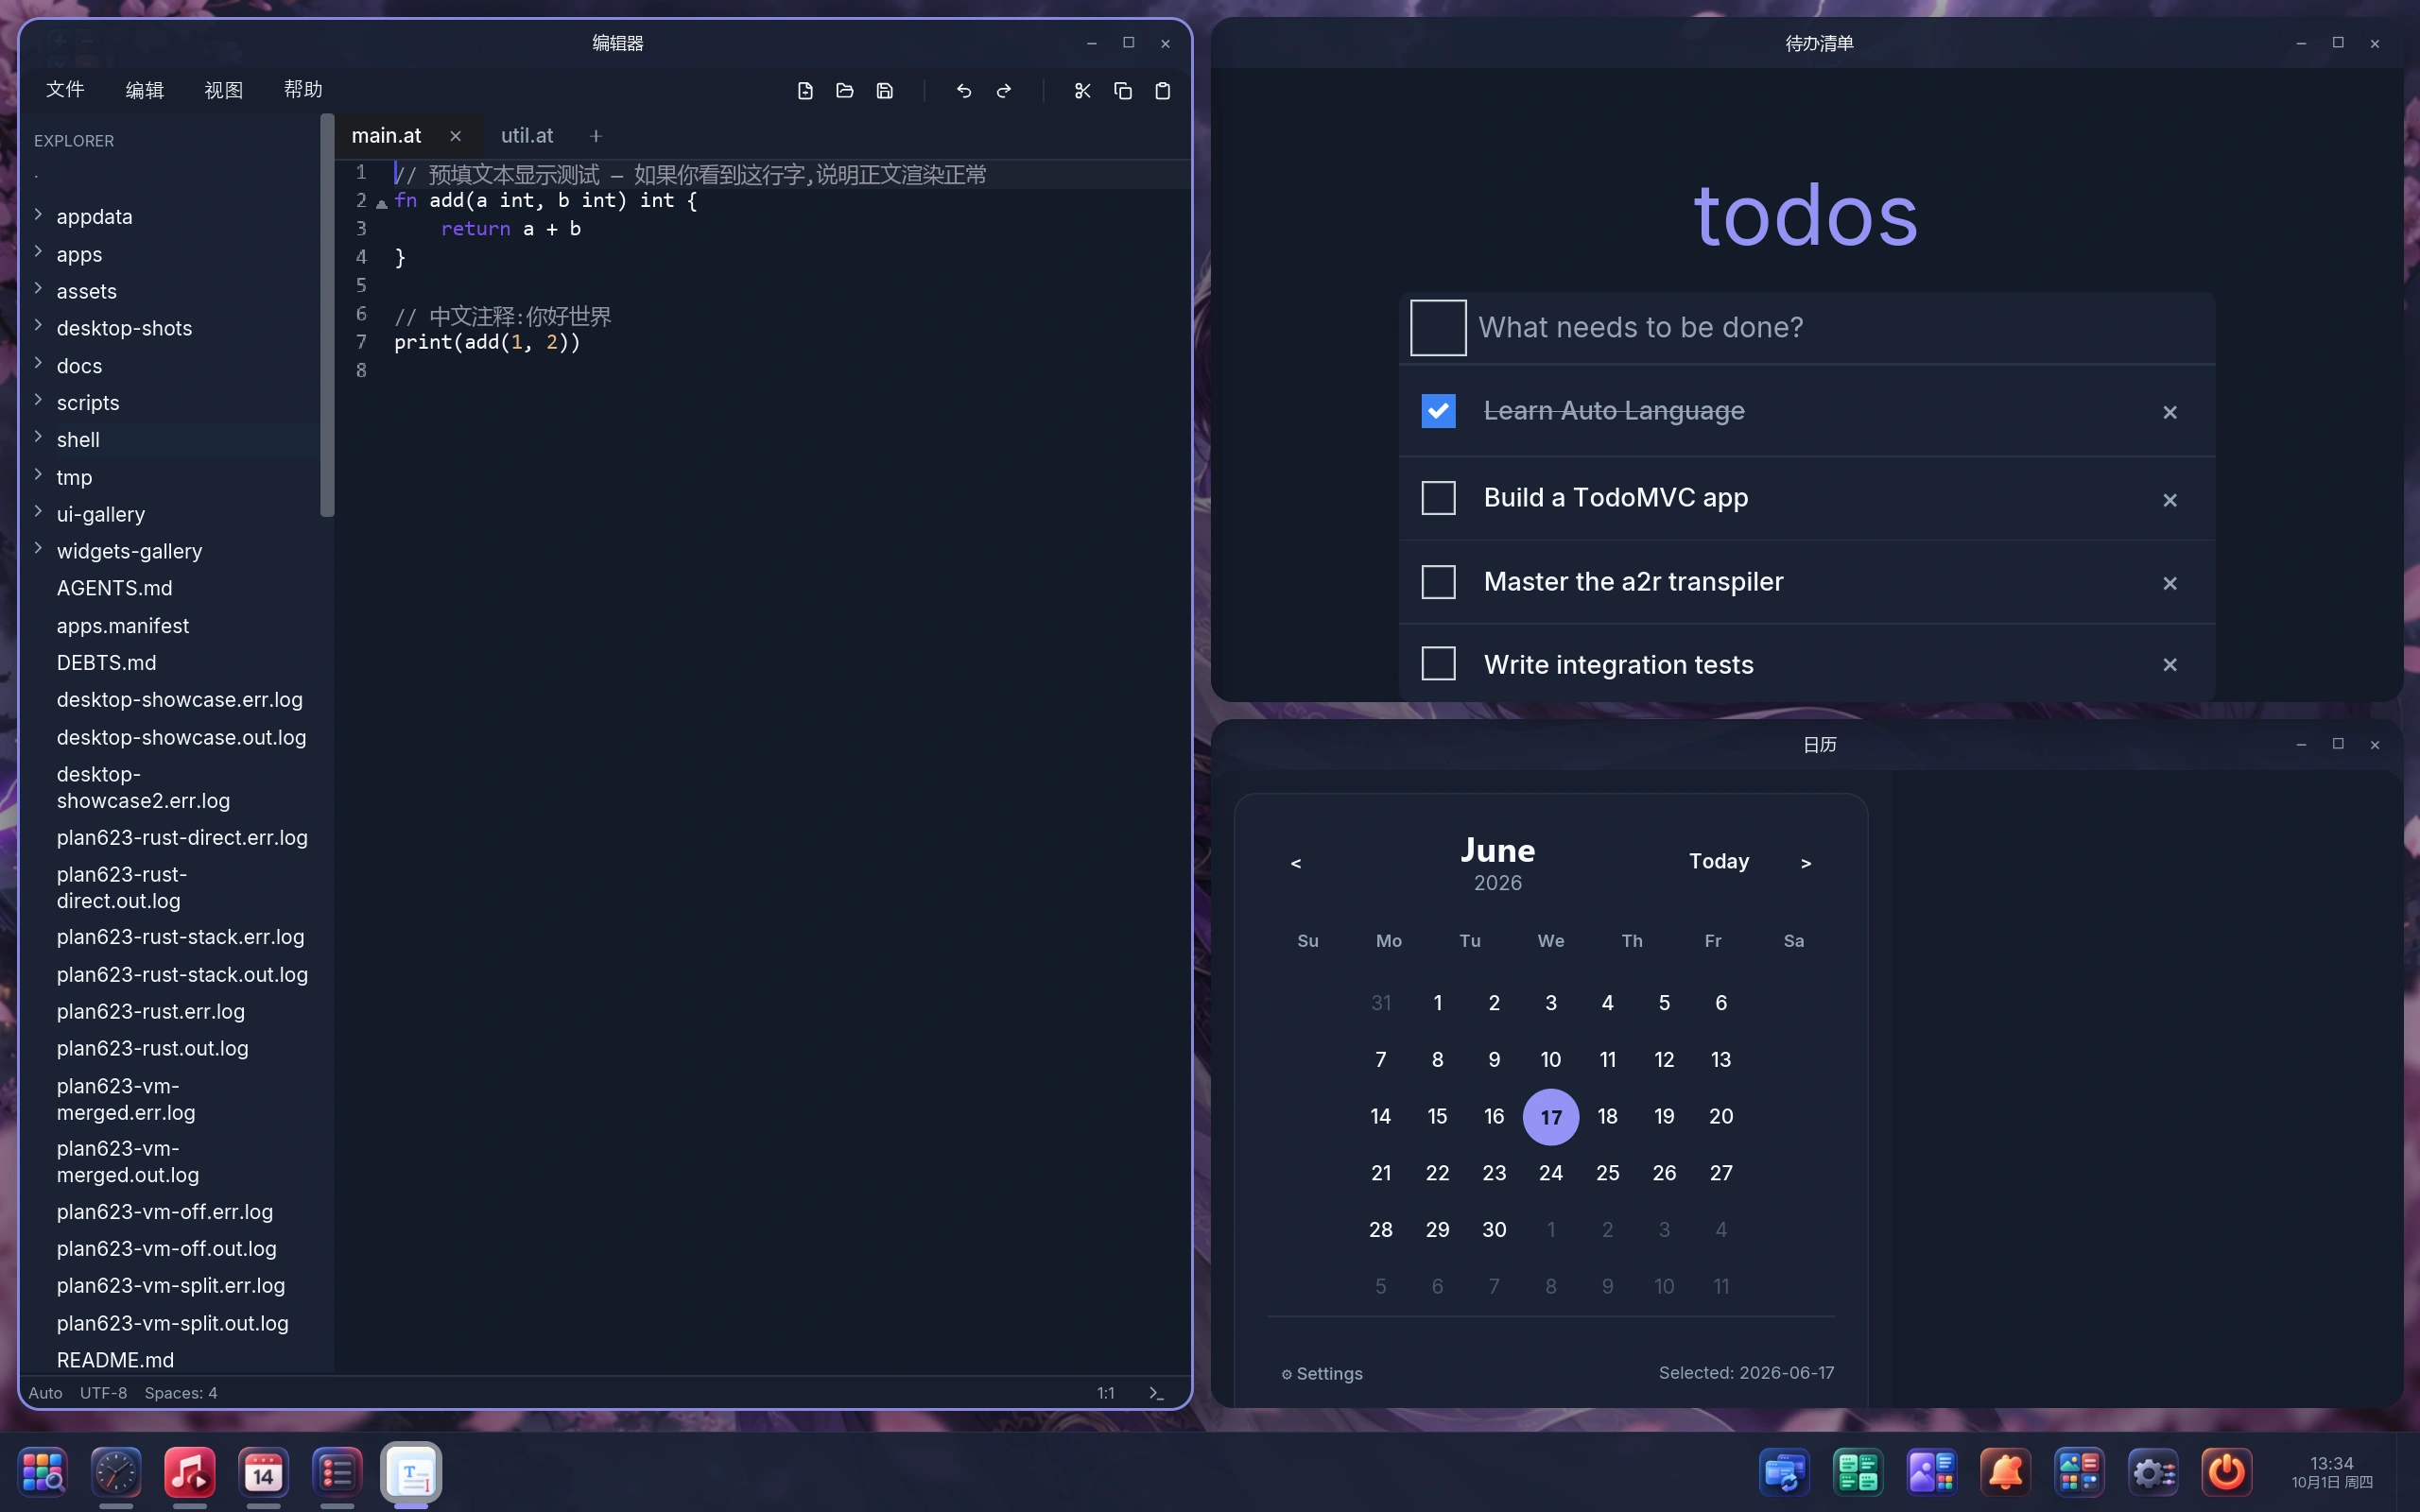Remove the 'Master the a2r transpiler' todo

point(2170,583)
